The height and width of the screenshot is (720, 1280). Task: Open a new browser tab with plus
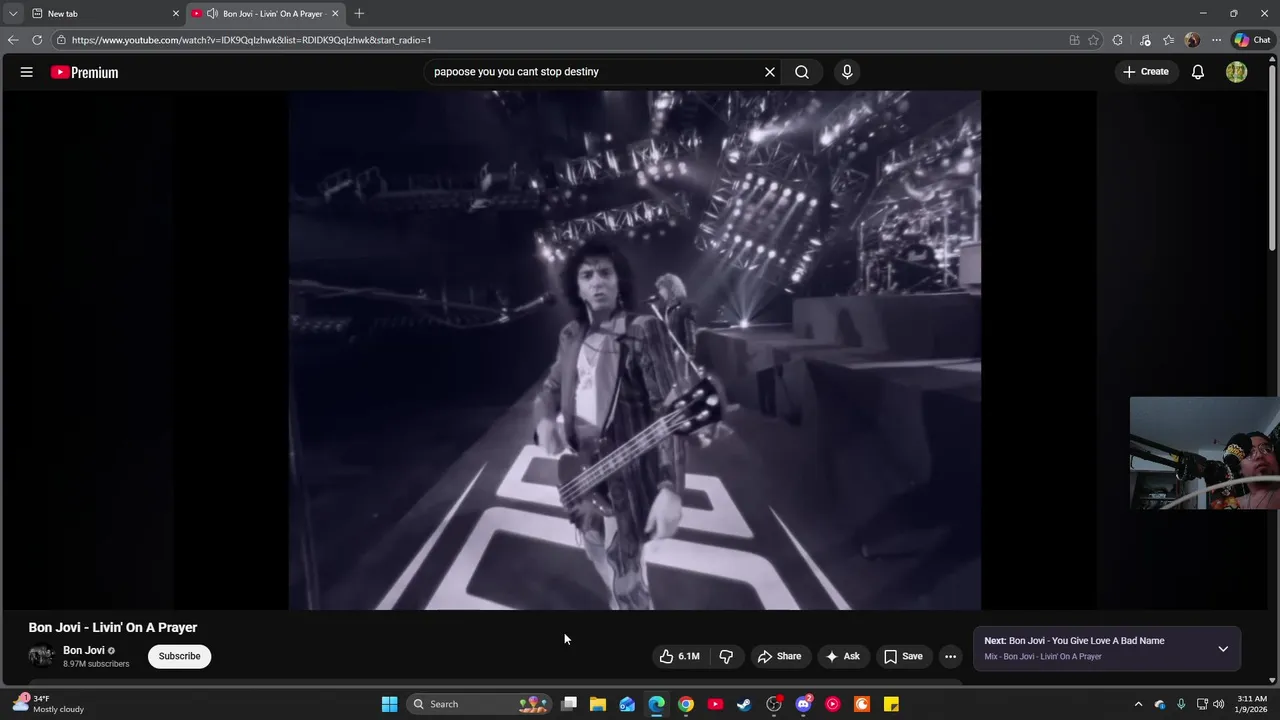coord(359,14)
